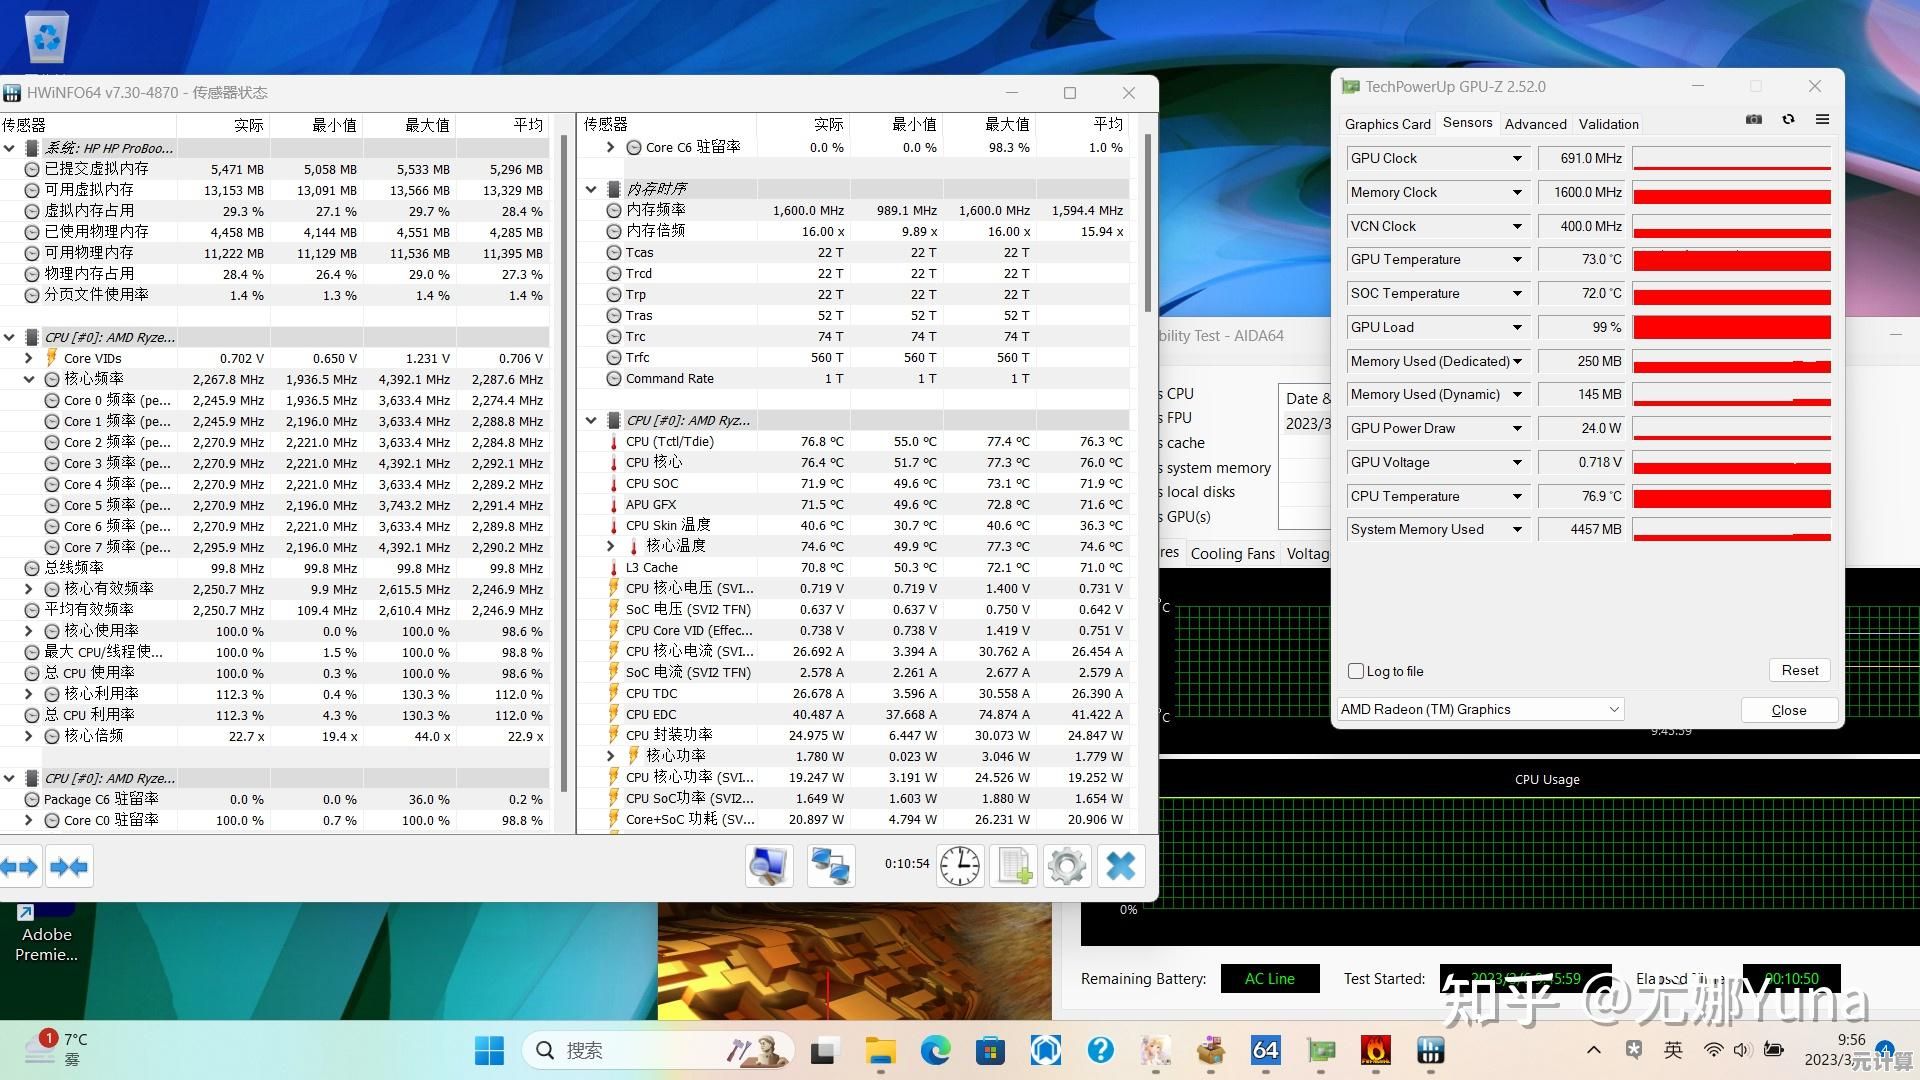Open the Advanced tab in GPU-Z
Image resolution: width=1920 pixels, height=1080 pixels.
point(1535,124)
